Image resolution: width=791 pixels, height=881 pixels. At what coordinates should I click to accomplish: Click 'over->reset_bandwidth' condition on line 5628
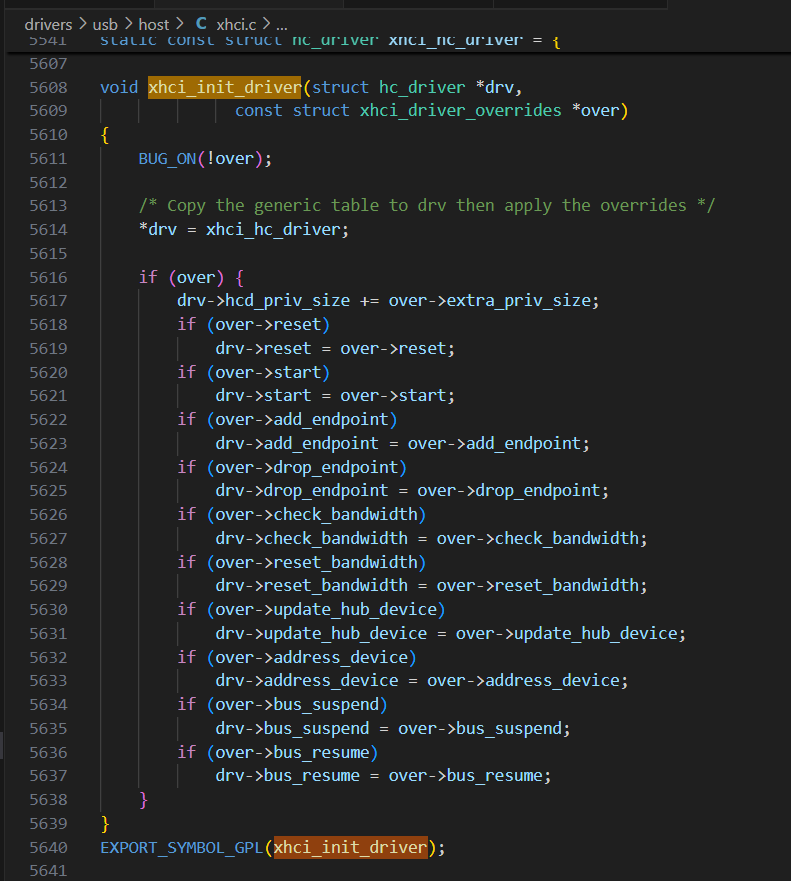(x=316, y=562)
